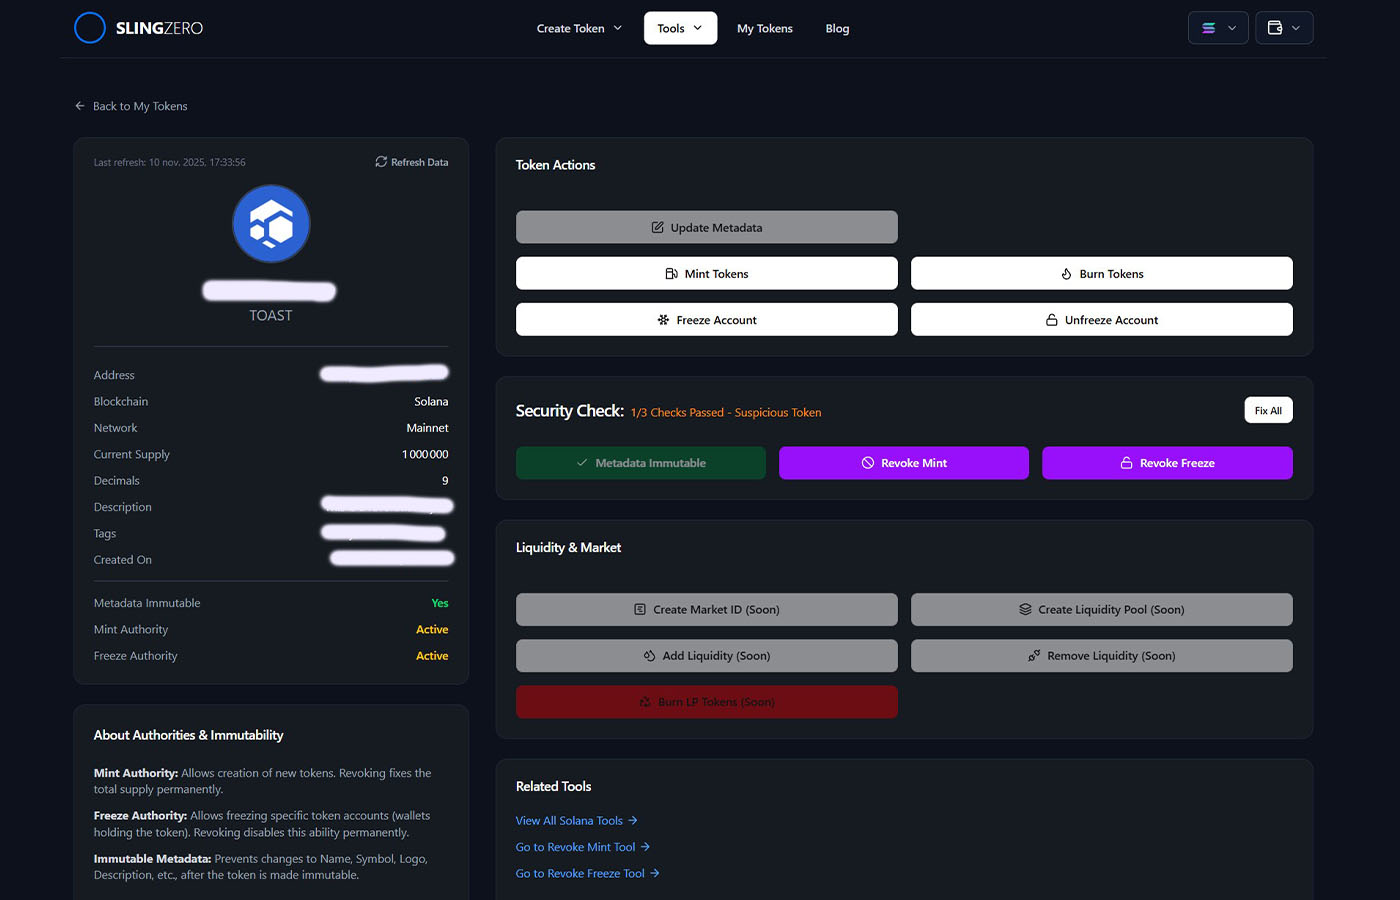Click the Mint Tokens icon

(x=669, y=273)
